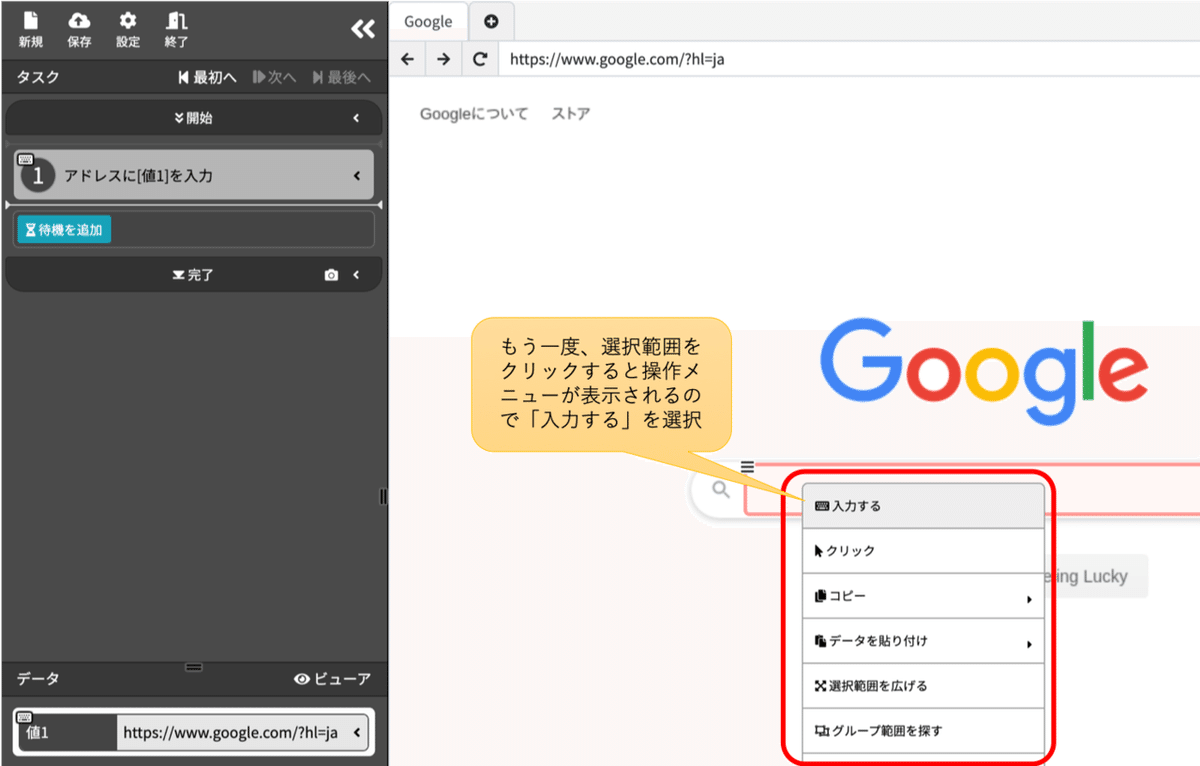
Task: Click the 保存 (save) icon
Action: (79, 20)
